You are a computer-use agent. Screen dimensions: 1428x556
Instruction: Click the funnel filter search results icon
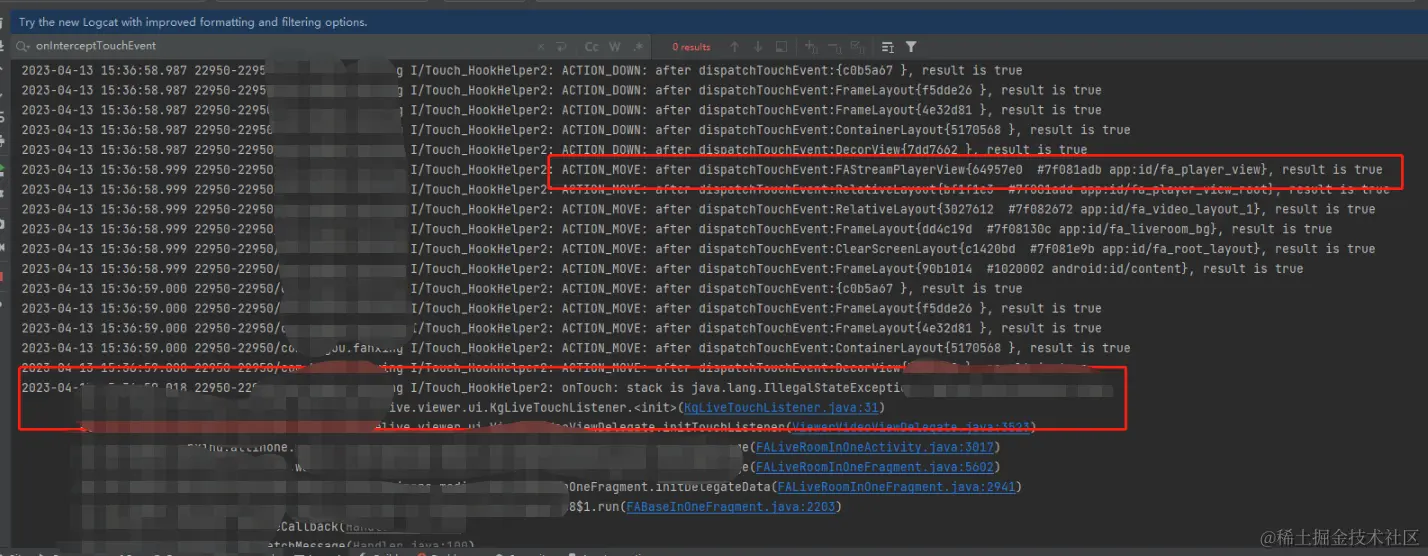(x=911, y=47)
